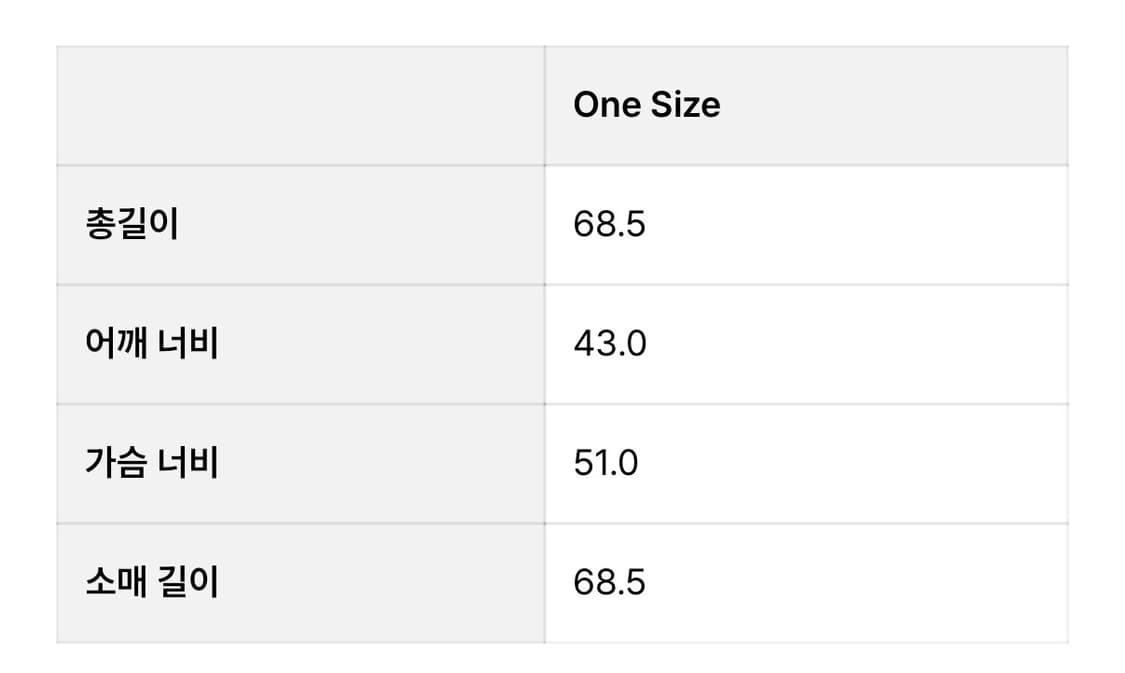Click the word 소매 in the last row
Image resolution: width=1125 pixels, height=673 pixels.
116,582
